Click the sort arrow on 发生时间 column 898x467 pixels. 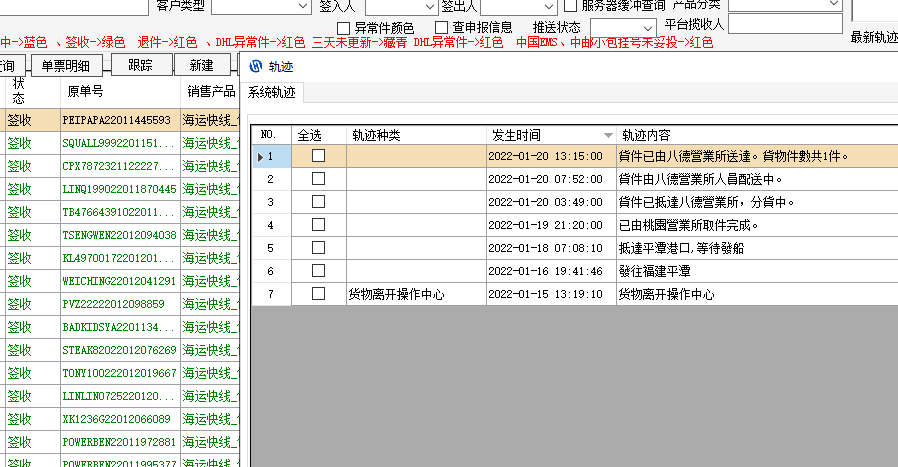point(608,136)
